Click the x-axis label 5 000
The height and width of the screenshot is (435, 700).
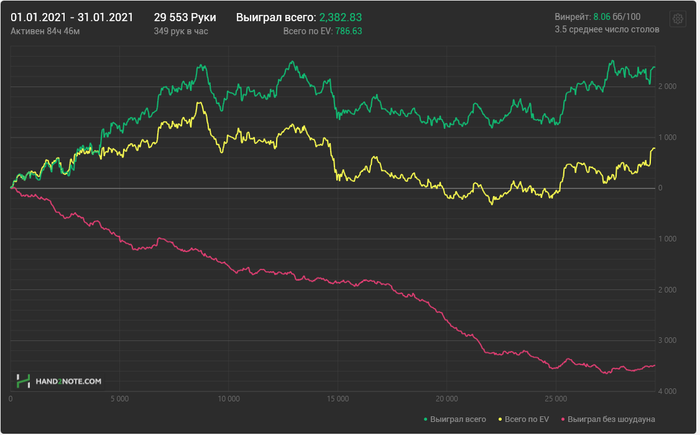(x=120, y=401)
